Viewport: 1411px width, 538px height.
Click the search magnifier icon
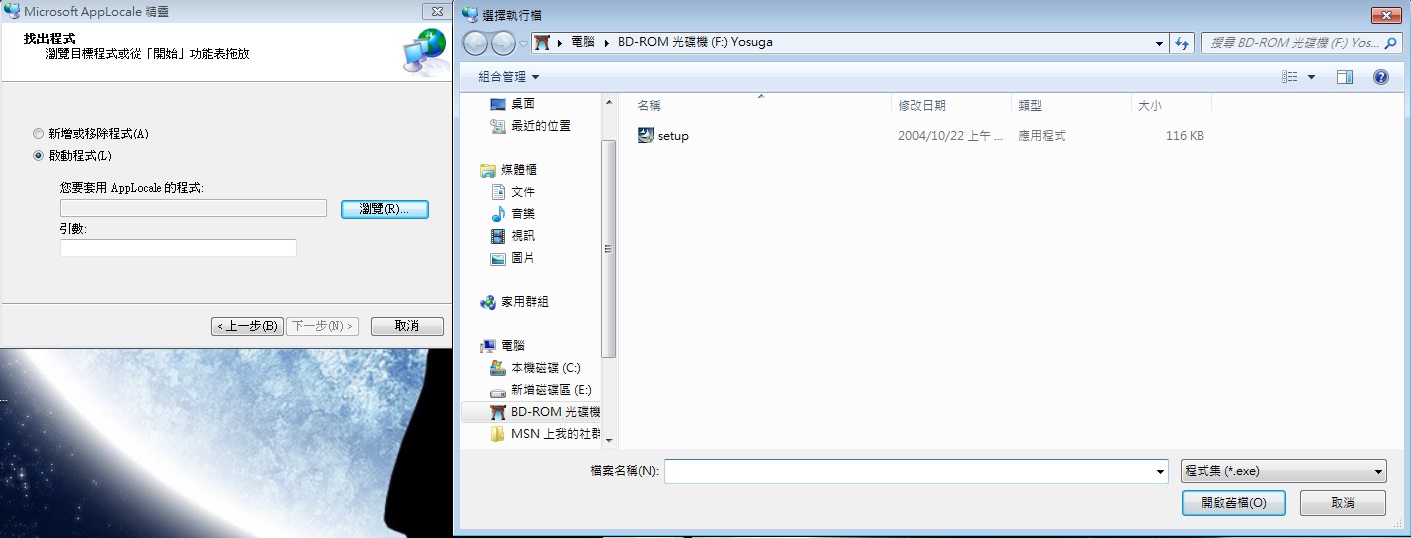[x=1391, y=43]
